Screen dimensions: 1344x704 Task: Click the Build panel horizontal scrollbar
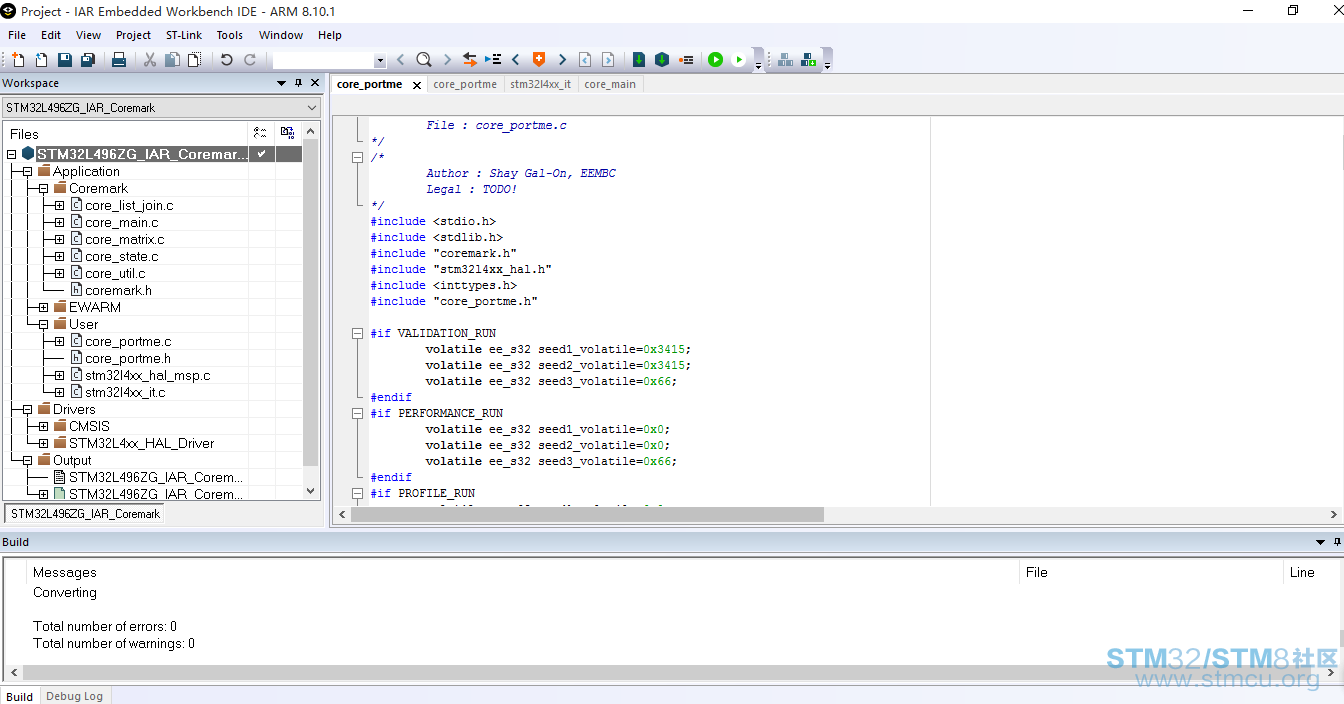670,673
